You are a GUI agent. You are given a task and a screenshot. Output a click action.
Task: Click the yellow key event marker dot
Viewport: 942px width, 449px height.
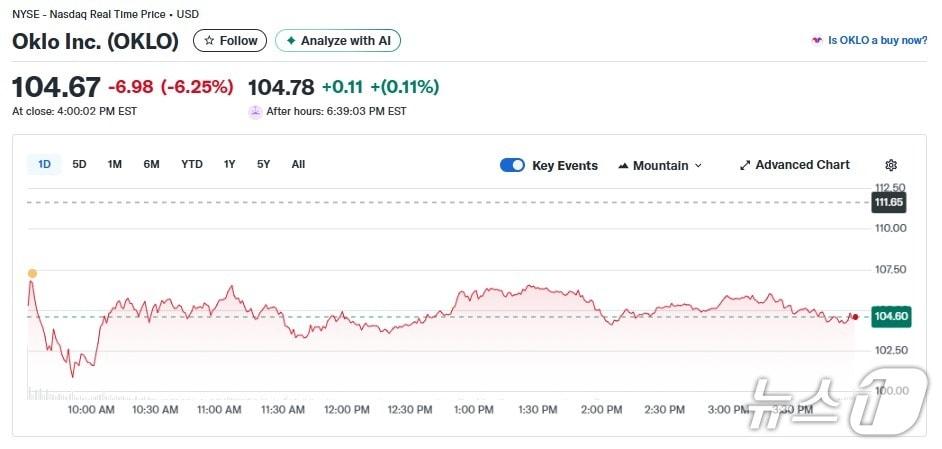32,273
